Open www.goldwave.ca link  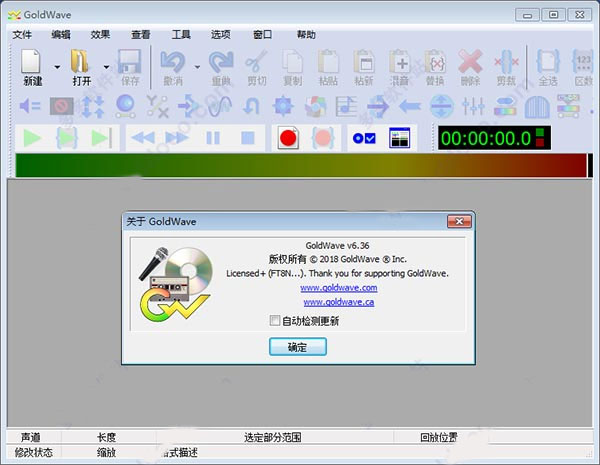[x=339, y=302]
